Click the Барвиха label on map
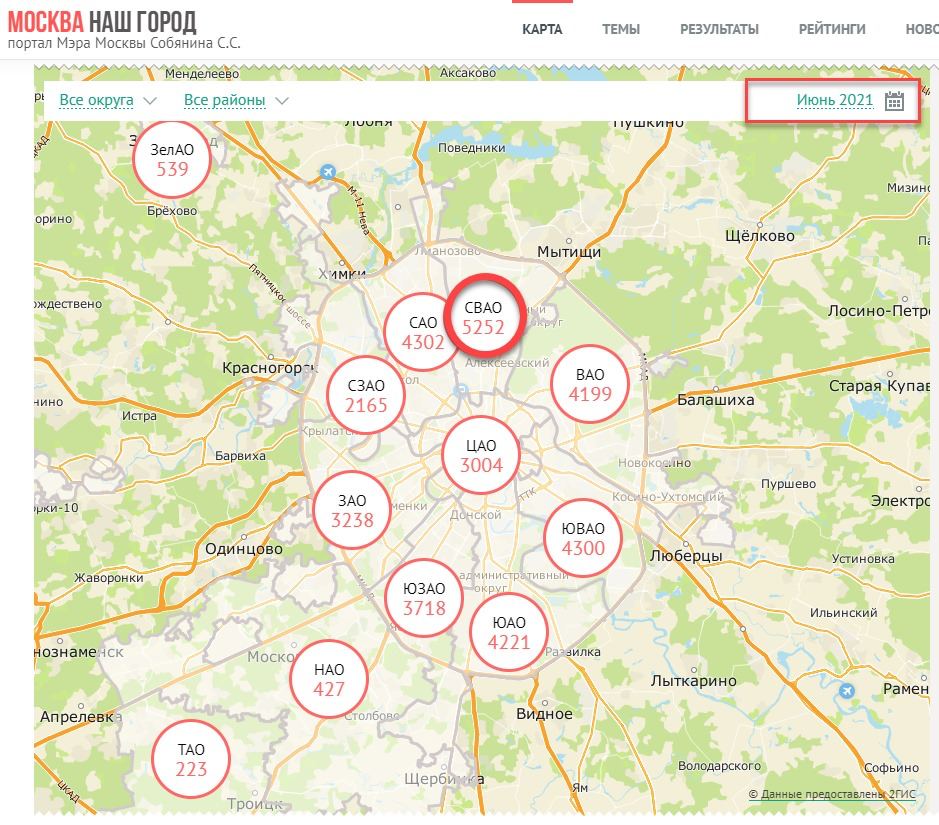 pyautogui.click(x=240, y=456)
